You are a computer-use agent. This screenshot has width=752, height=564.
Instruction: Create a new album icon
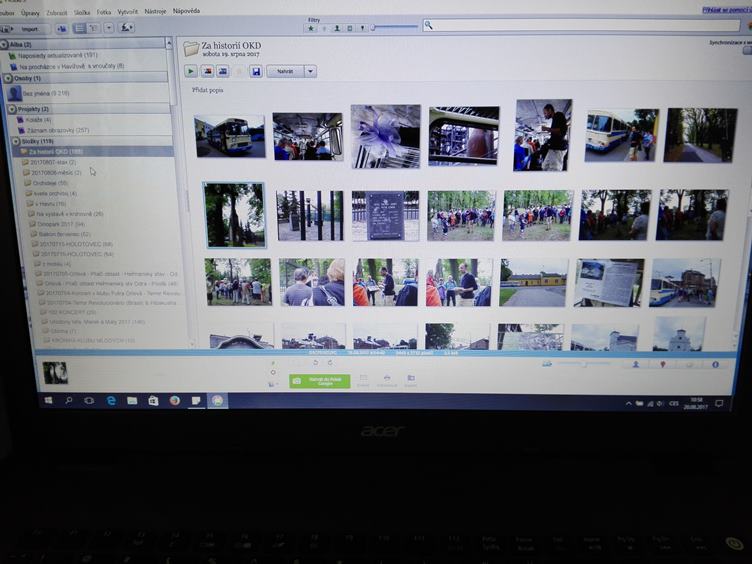[62, 29]
